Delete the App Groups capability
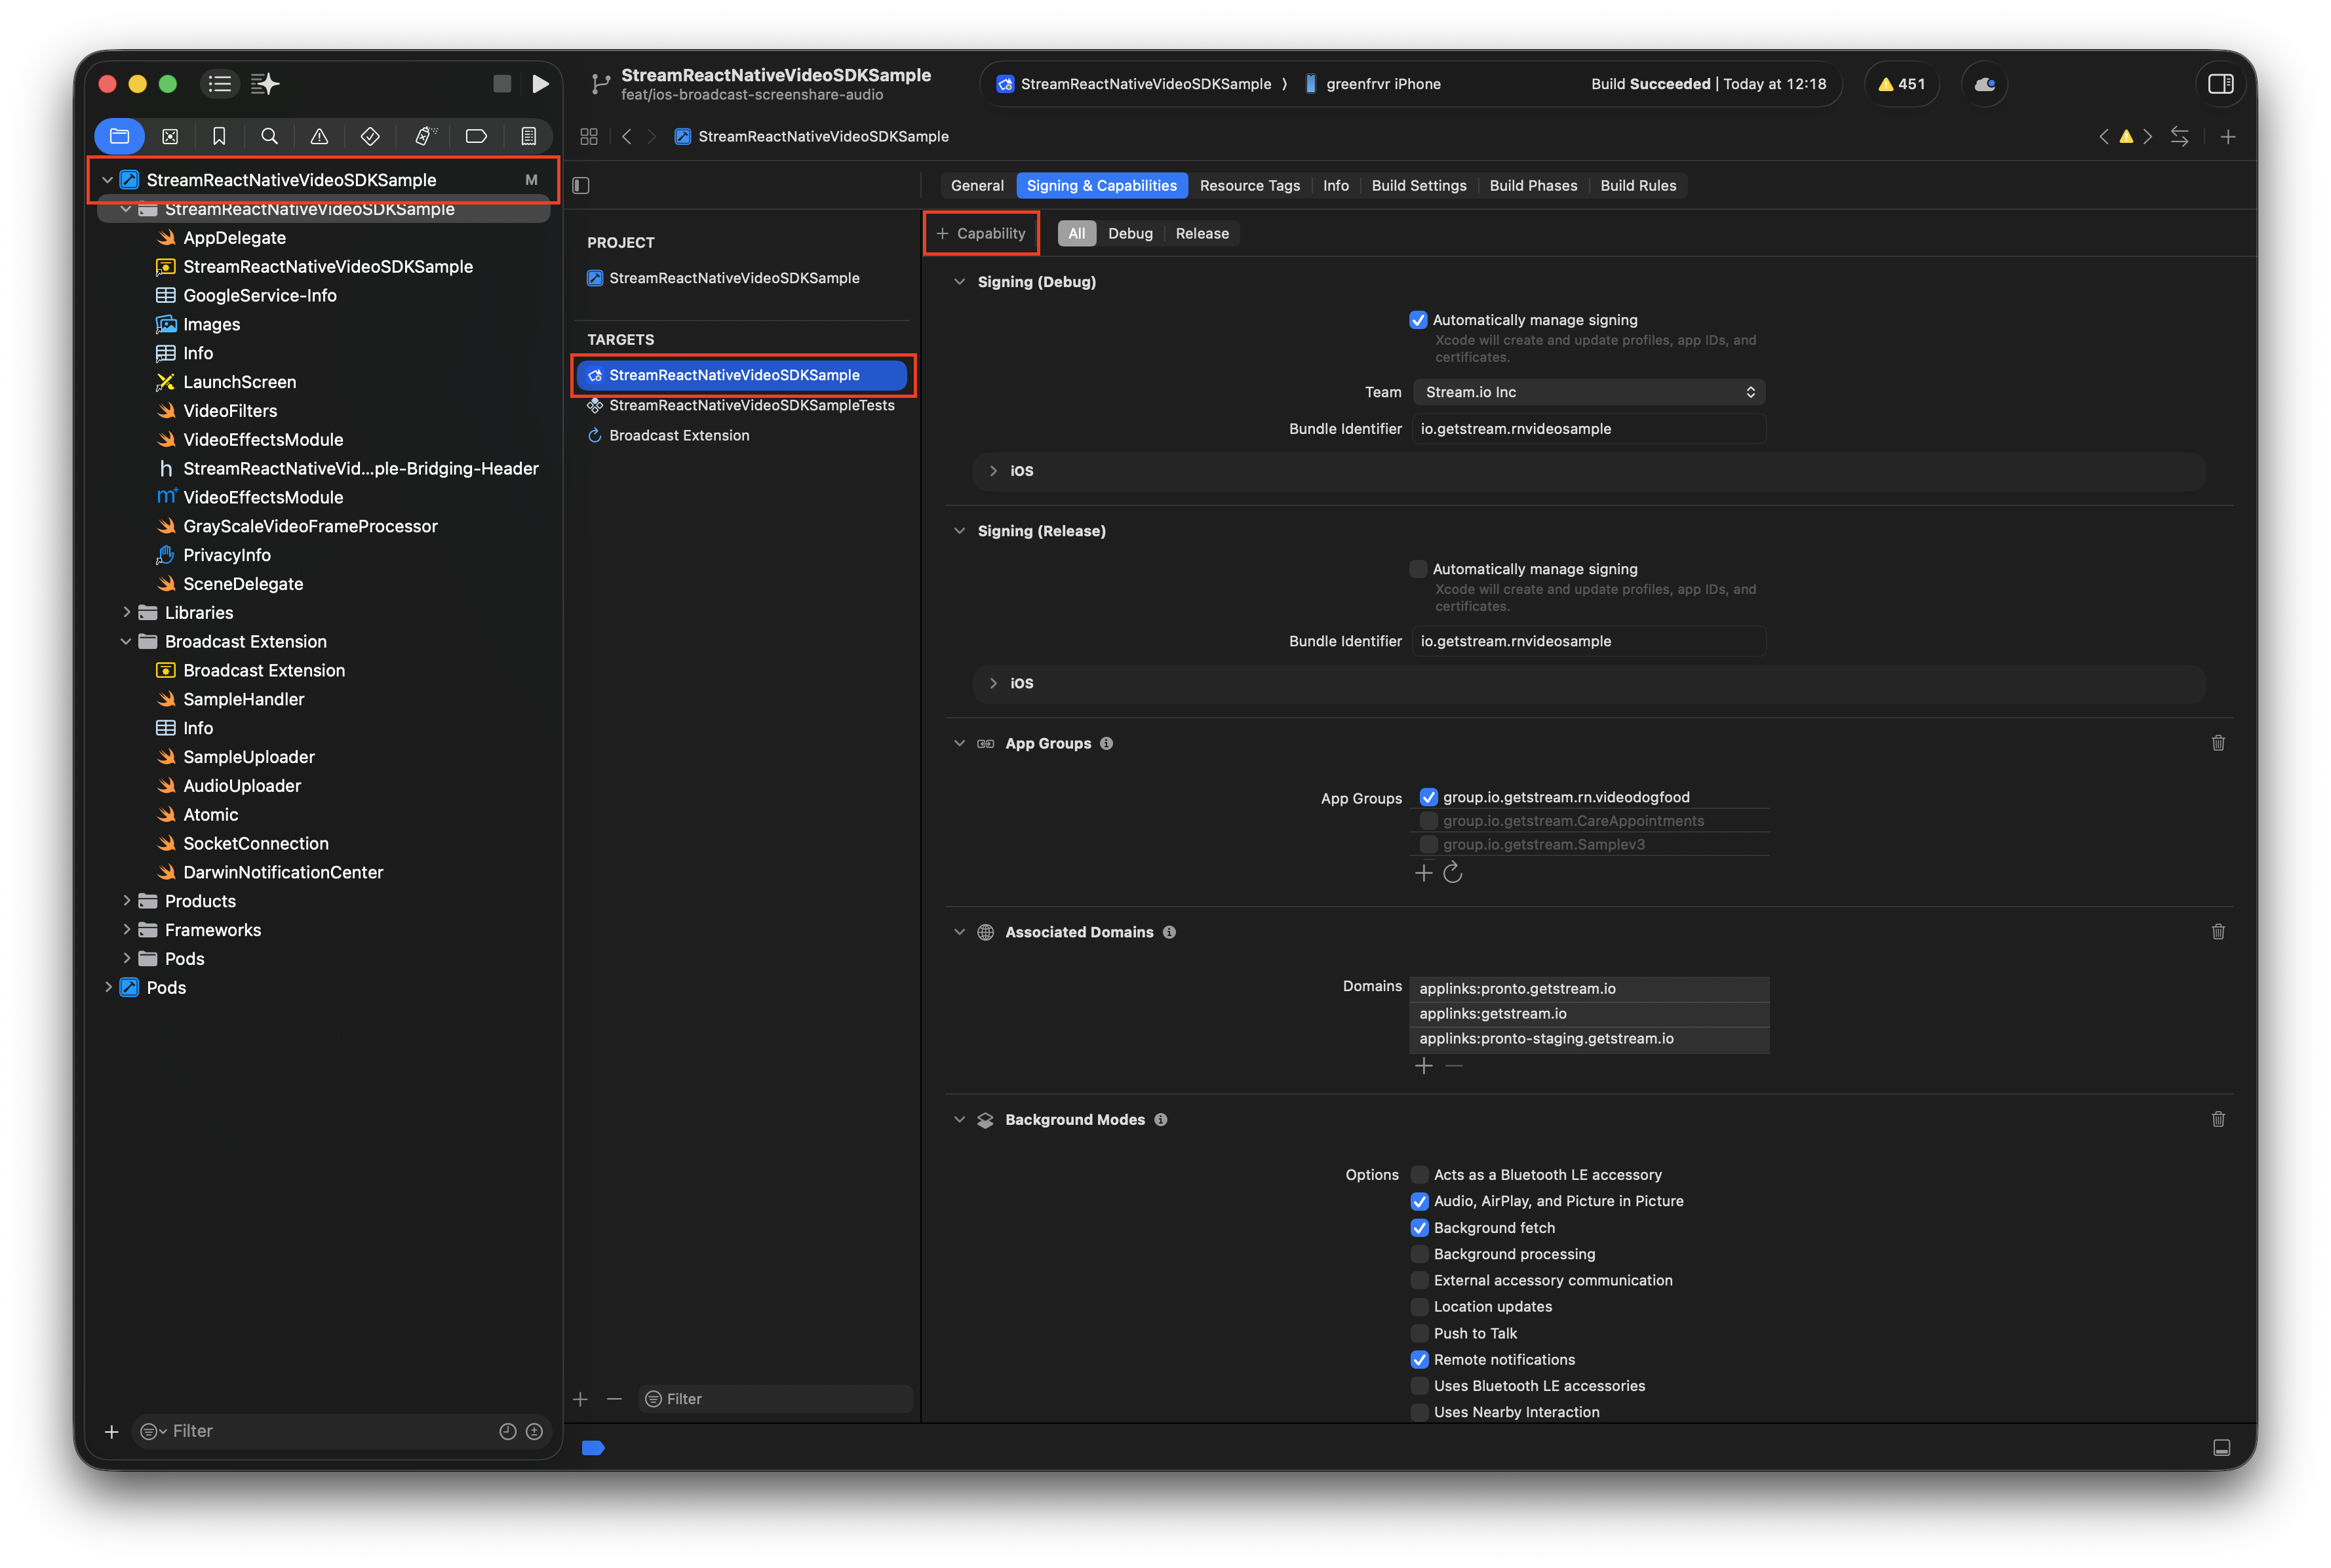The height and width of the screenshot is (1568, 2331). point(2217,743)
